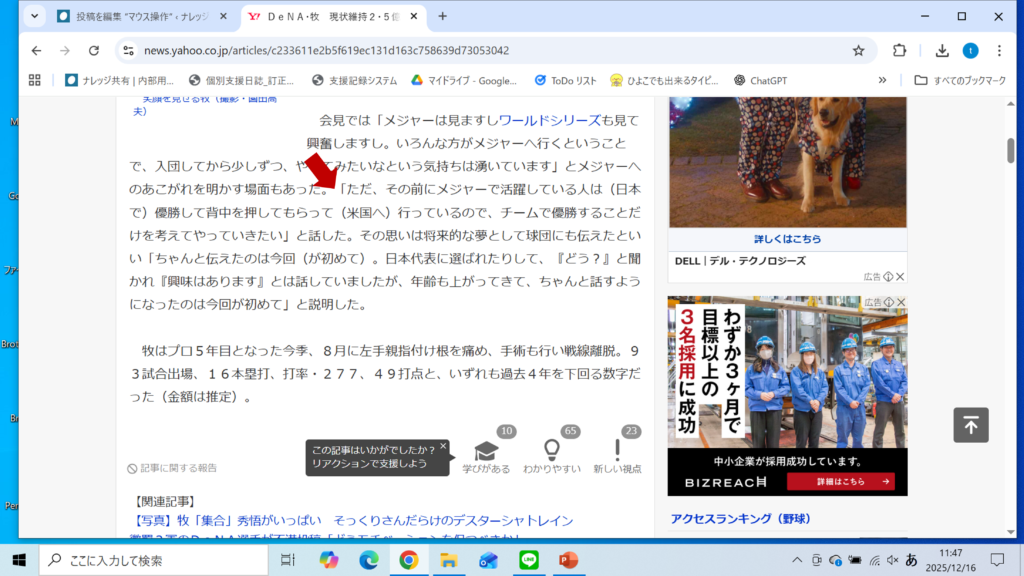
Task: Open the Chrome extensions puzzle icon
Action: [899, 51]
